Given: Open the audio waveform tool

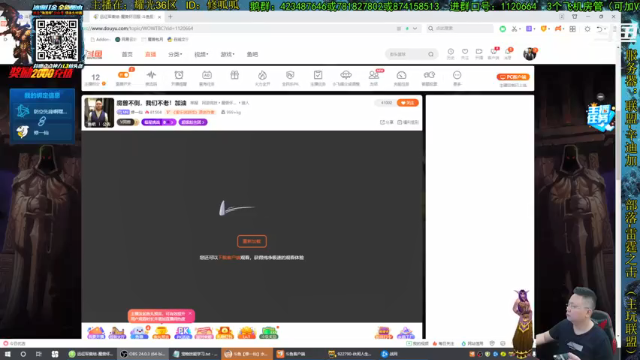Looking at the screenshot, I should coord(151,75).
